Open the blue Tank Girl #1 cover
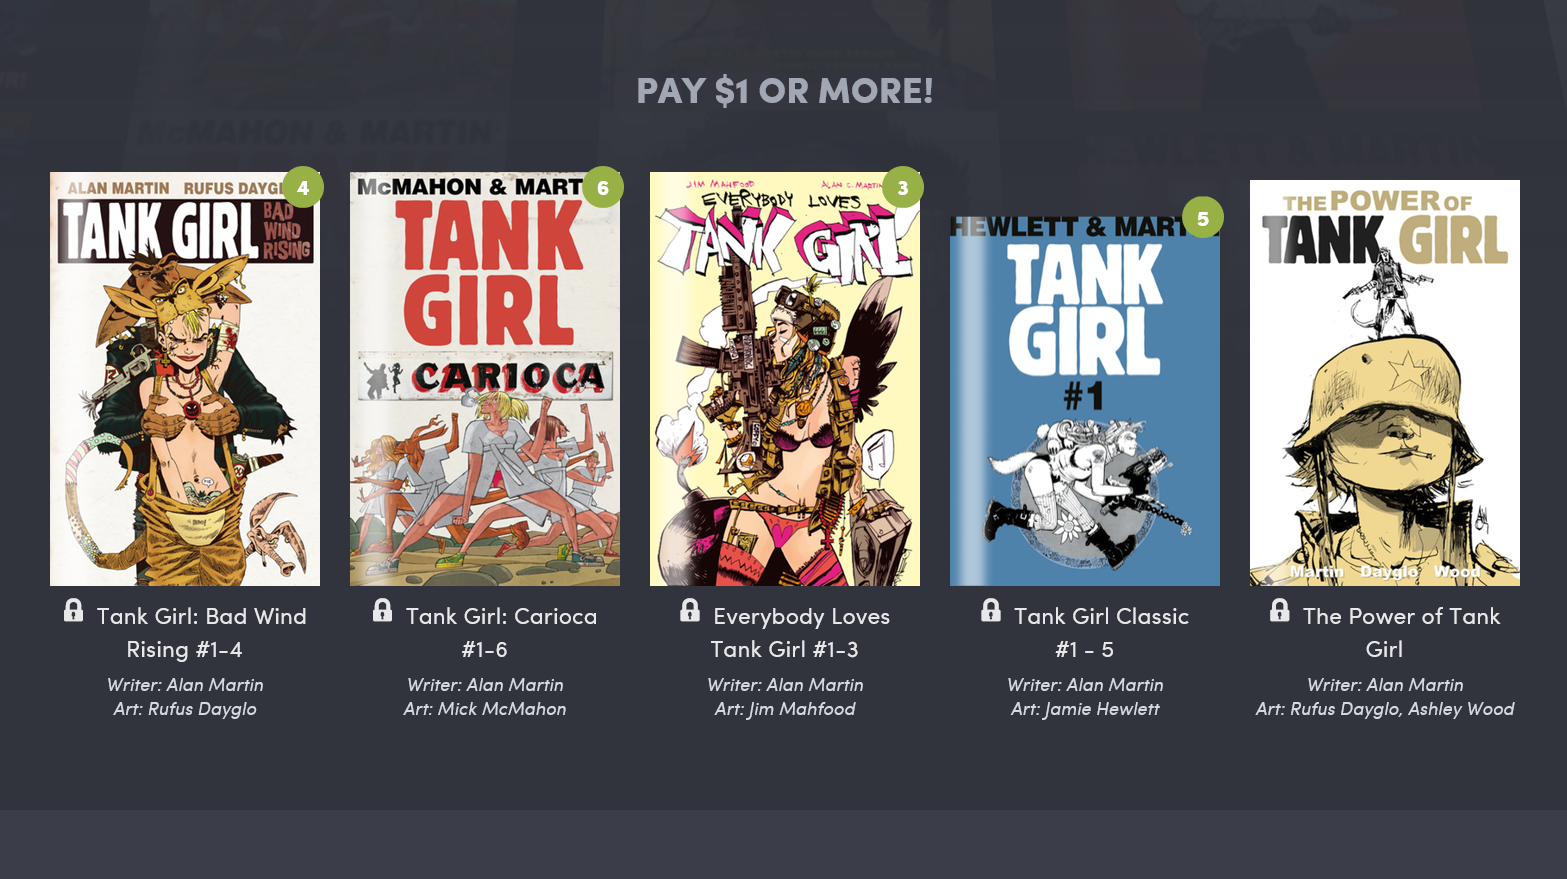The image size is (1567, 879). pyautogui.click(x=1085, y=401)
